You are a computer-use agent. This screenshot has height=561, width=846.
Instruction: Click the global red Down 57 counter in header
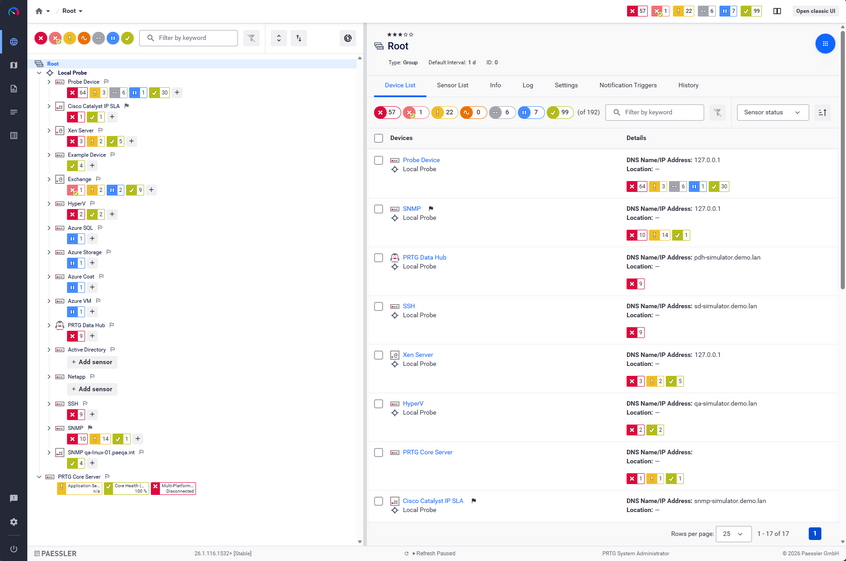[x=637, y=11]
